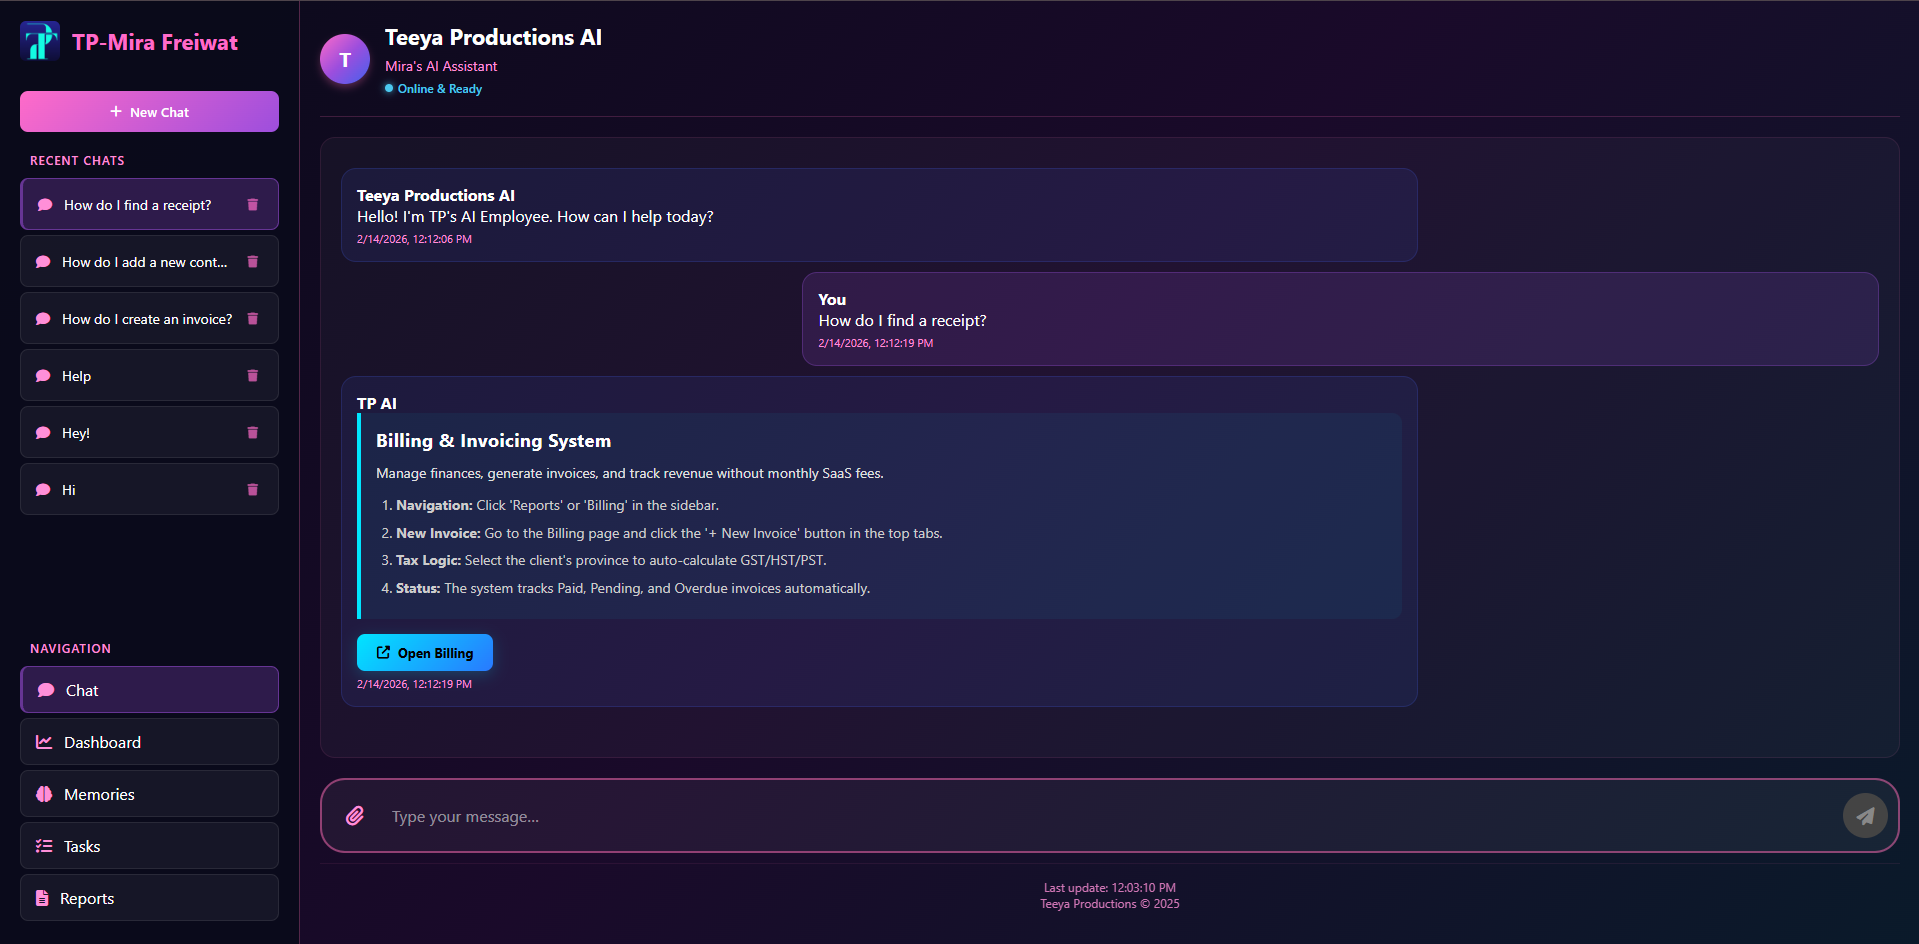Open the "How do I create an invoice?" chat
The width and height of the screenshot is (1919, 944).
[146, 318]
